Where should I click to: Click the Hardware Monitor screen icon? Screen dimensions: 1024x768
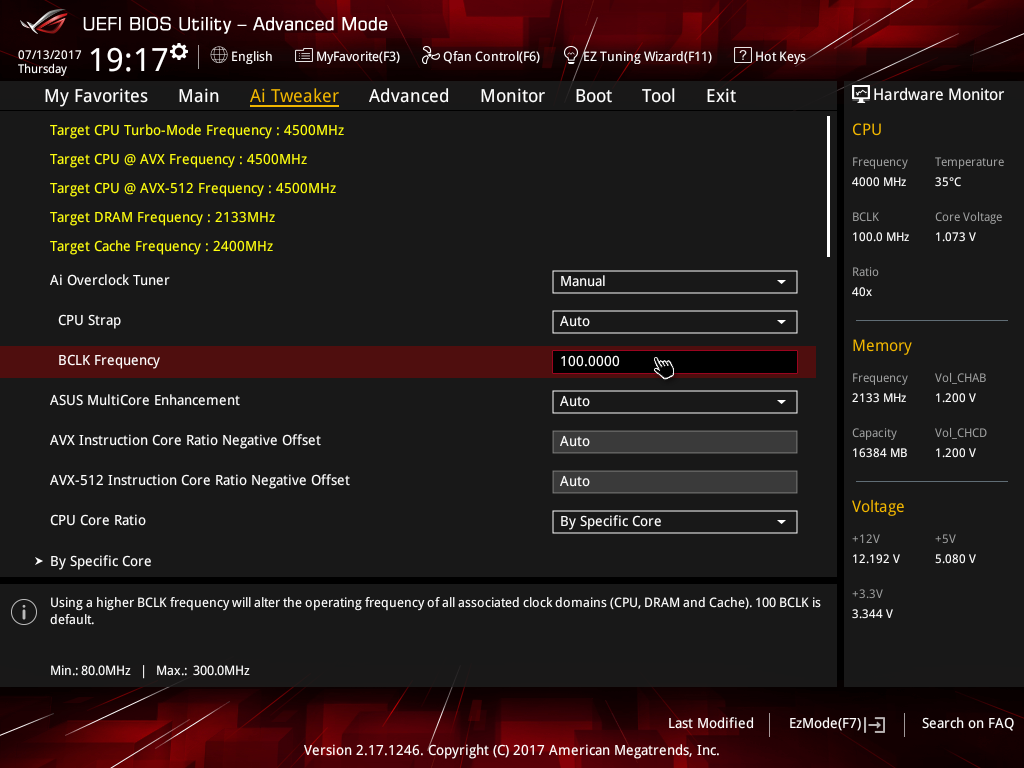tap(861, 95)
